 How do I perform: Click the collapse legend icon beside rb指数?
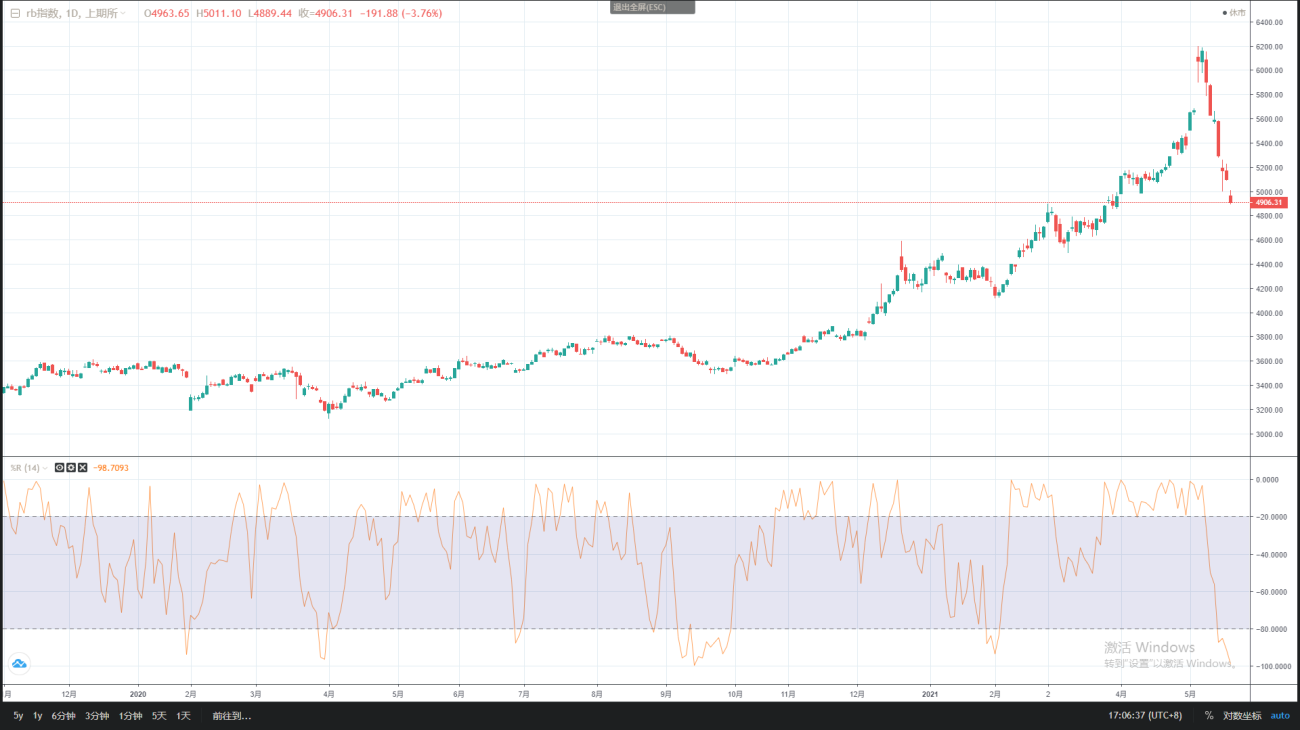[14, 14]
